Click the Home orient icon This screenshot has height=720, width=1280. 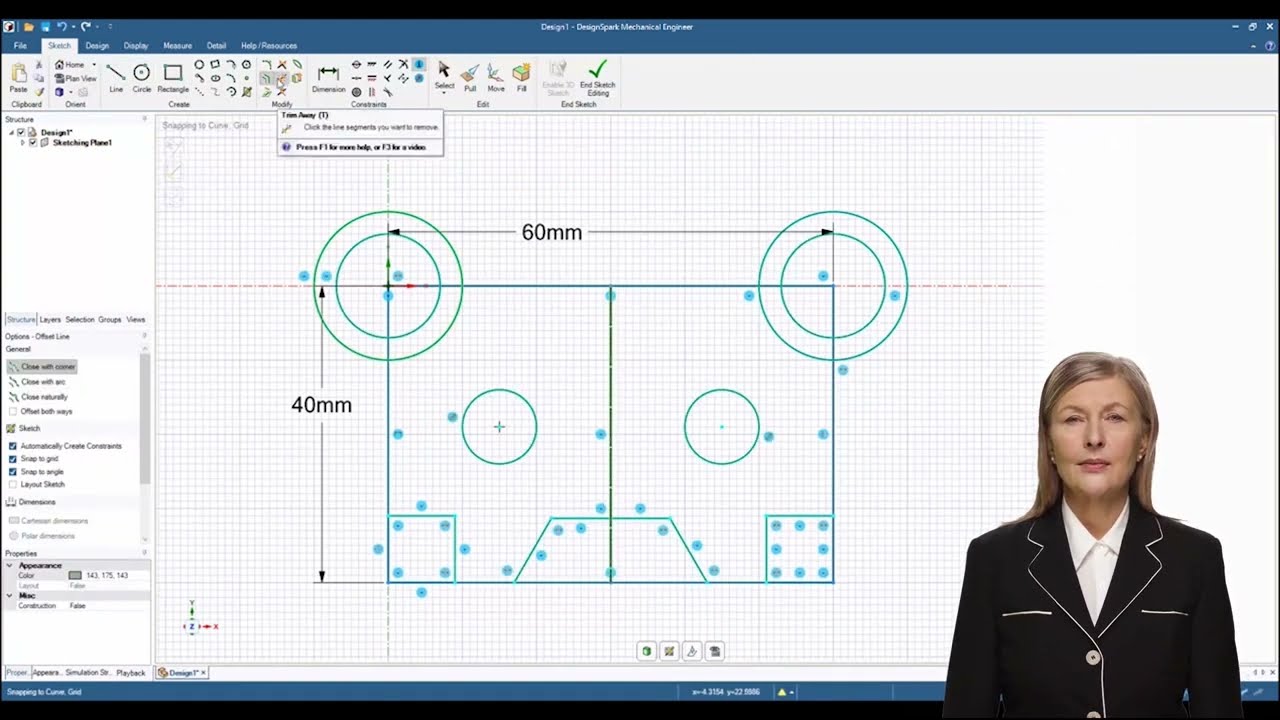pos(59,65)
